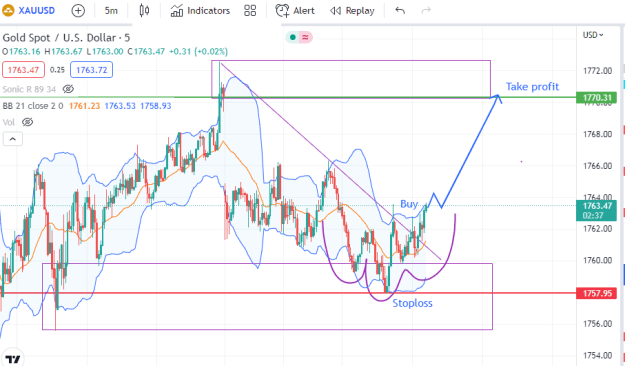Change the 5m timeframe interval
Viewport: 625px width, 366px height.
[x=111, y=11]
